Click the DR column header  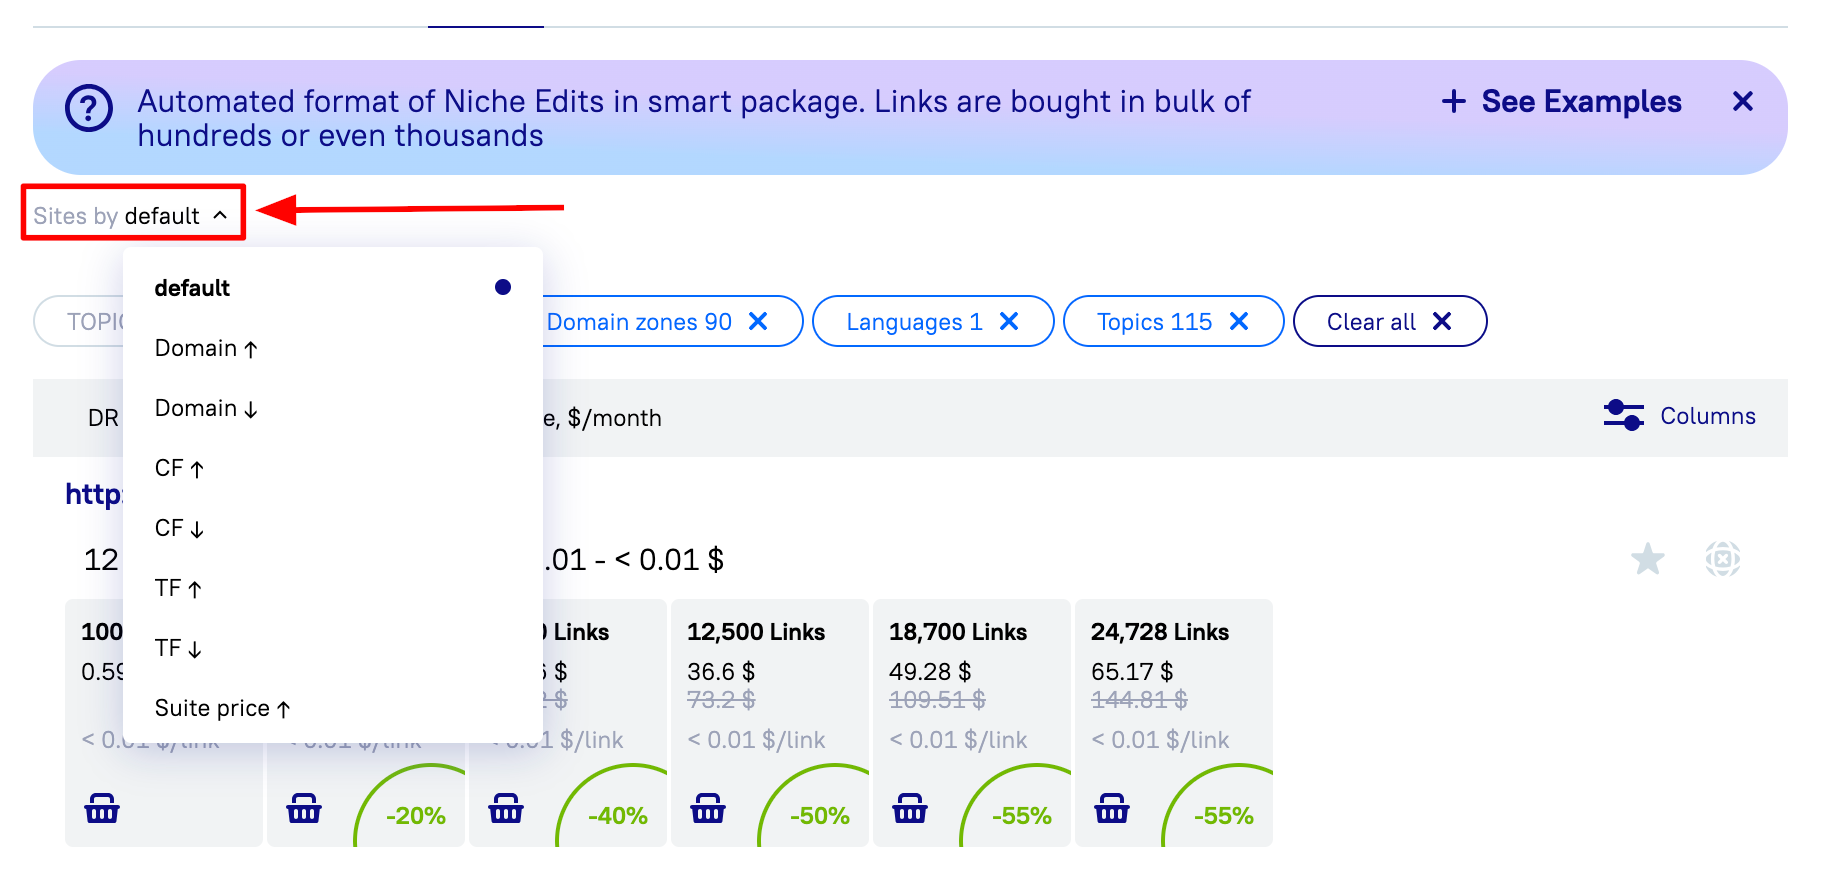pyautogui.click(x=103, y=418)
